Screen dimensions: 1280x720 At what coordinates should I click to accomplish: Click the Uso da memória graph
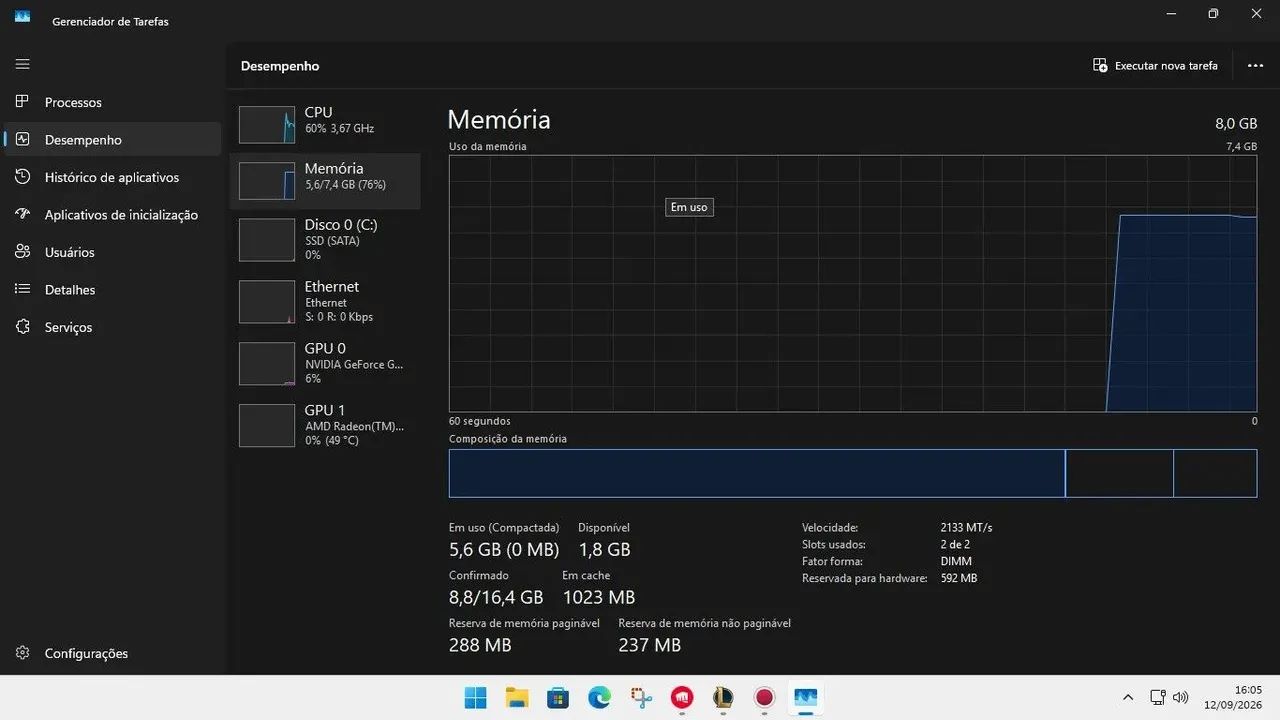[x=853, y=283]
